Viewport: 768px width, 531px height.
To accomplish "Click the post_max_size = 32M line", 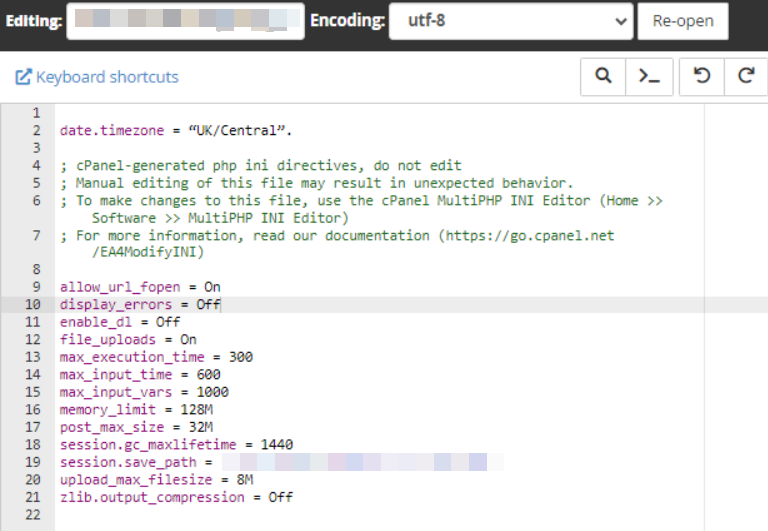I will pyautogui.click(x=136, y=427).
